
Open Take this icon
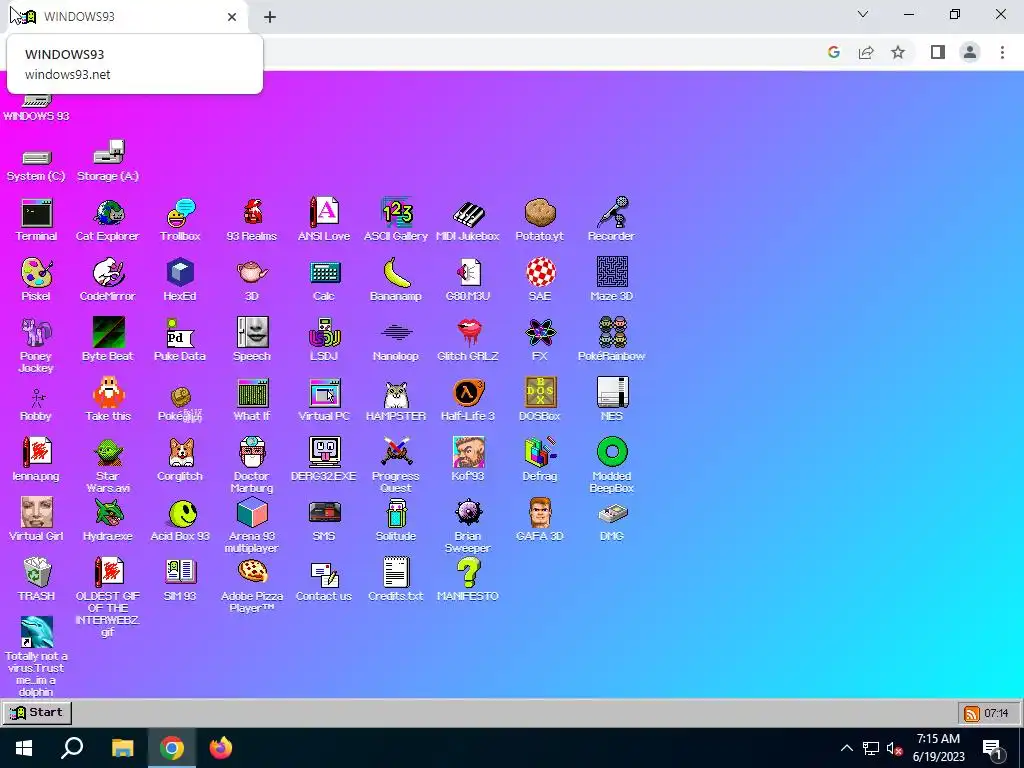[108, 393]
